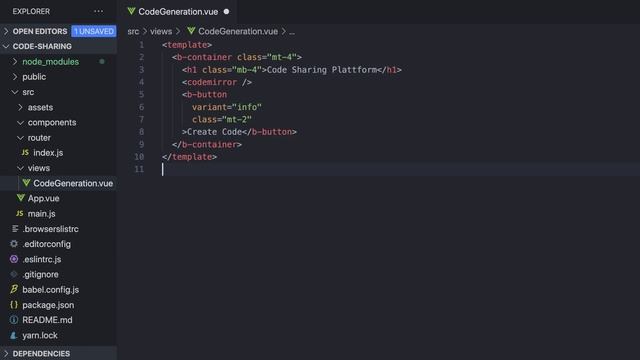The height and width of the screenshot is (360, 640).
Task: Click the CodeGeneration.vue breadcrumb segment
Action: [x=238, y=31]
